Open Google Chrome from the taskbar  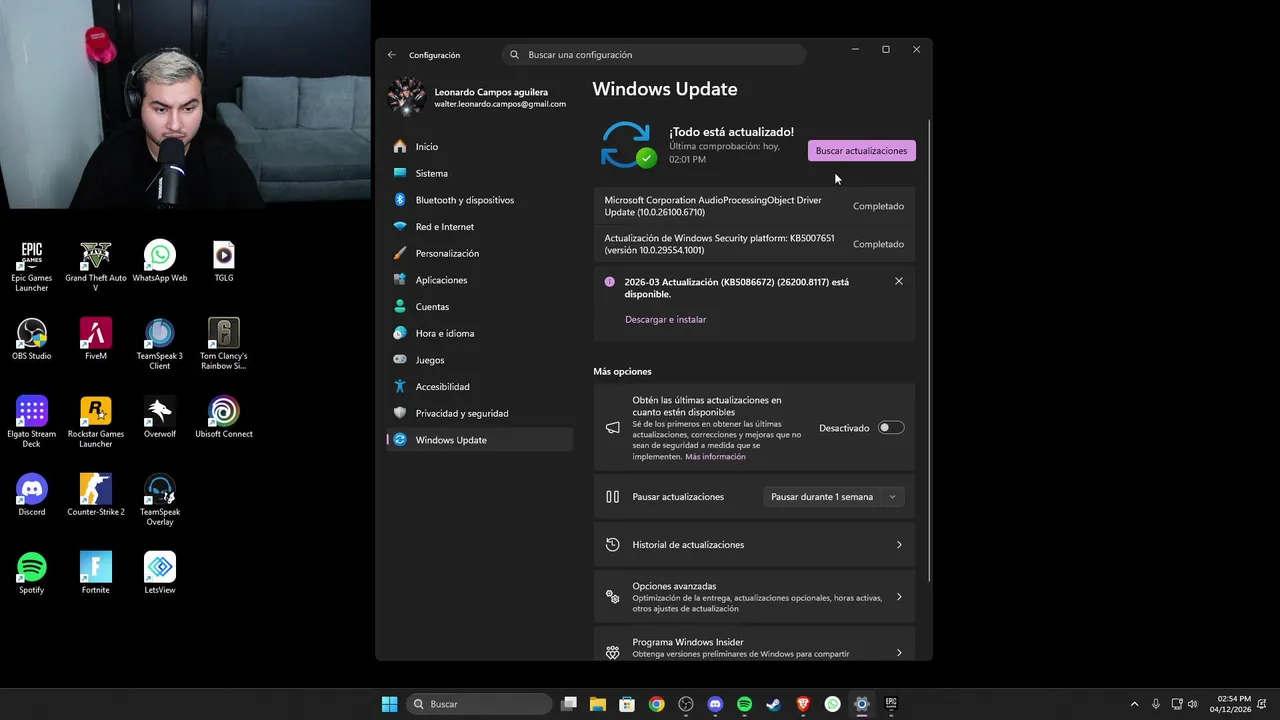pyautogui.click(x=656, y=704)
